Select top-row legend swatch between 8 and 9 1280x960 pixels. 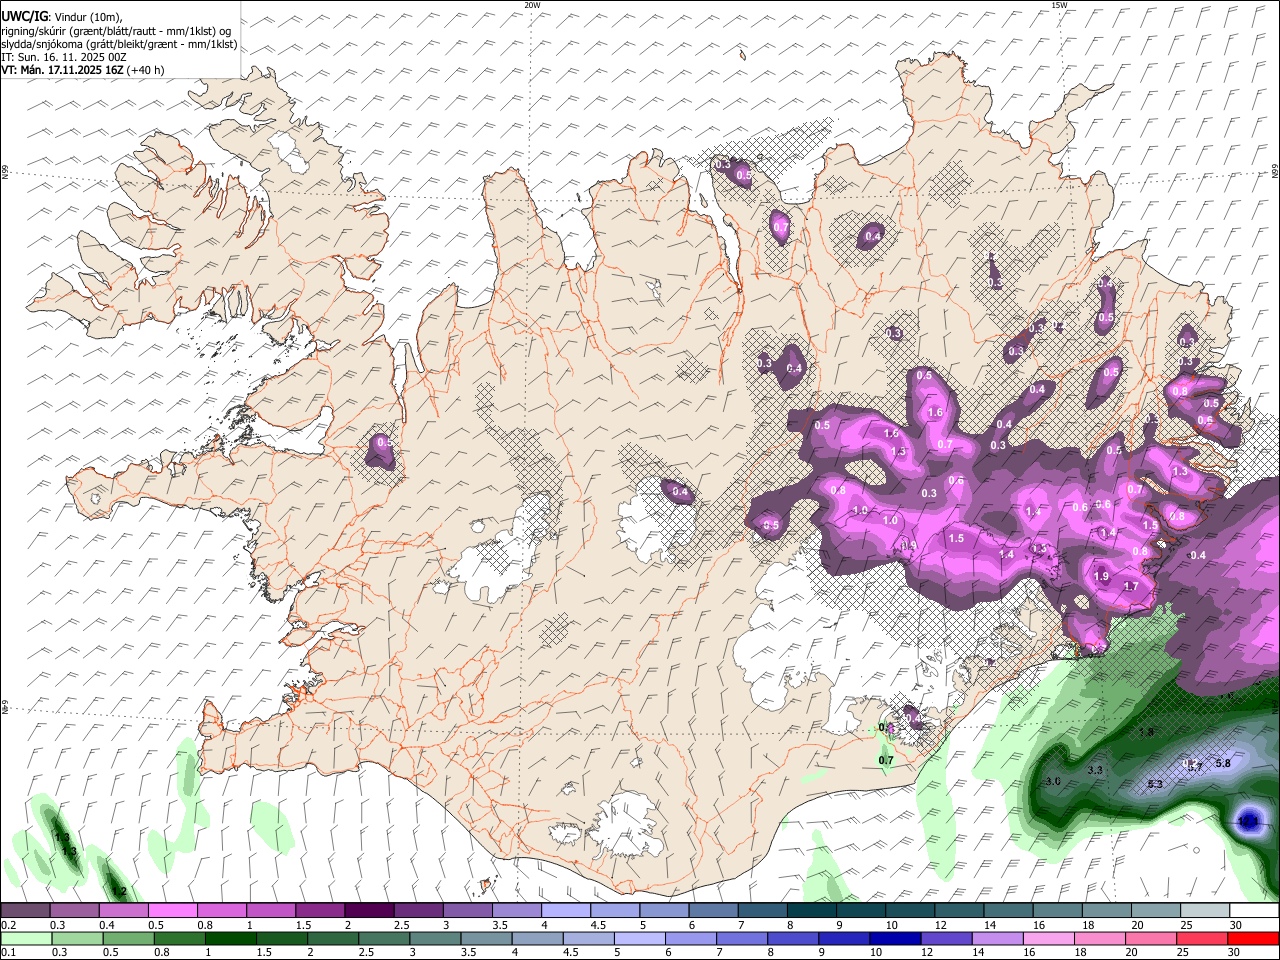coord(812,911)
